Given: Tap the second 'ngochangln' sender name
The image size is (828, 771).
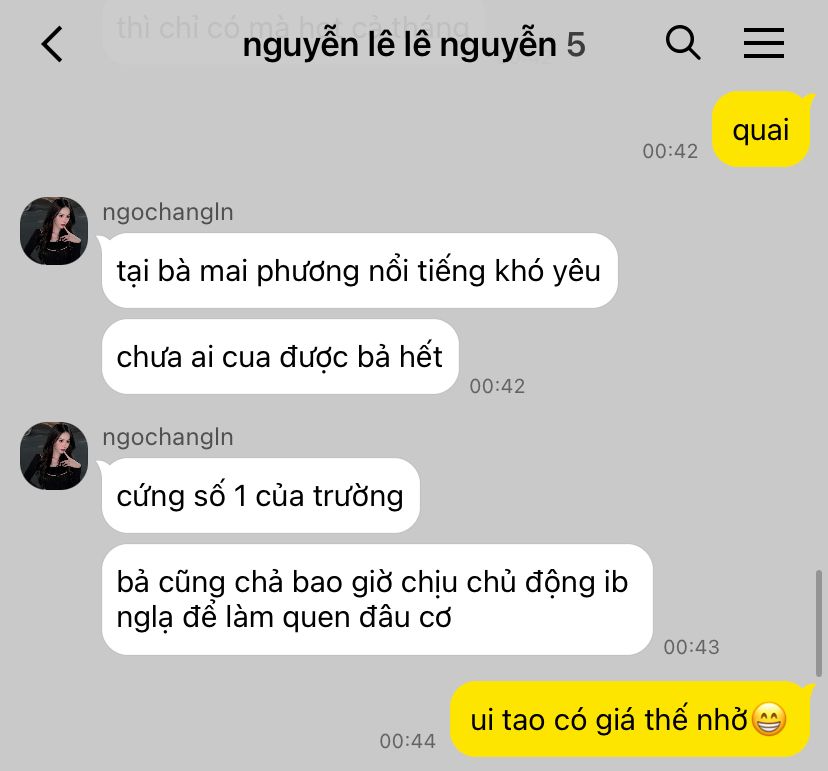Looking at the screenshot, I should pyautogui.click(x=168, y=437).
